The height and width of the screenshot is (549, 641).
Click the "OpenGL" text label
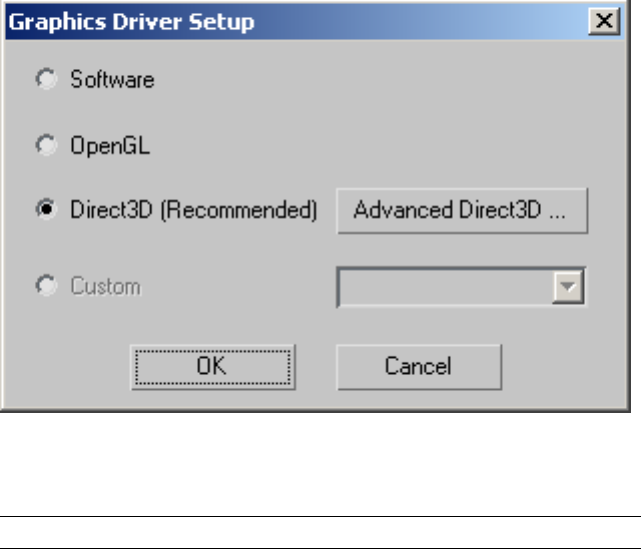pos(109,146)
